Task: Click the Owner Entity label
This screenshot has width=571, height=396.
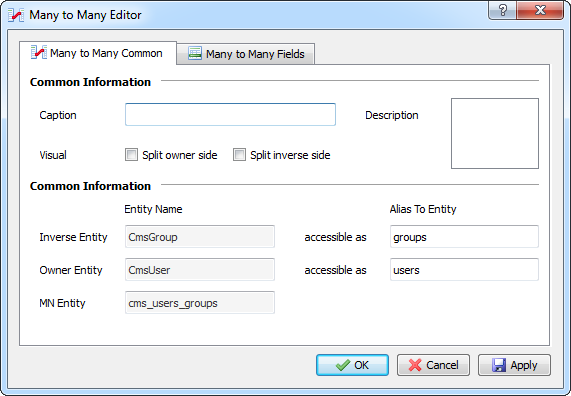Action: coord(71,270)
